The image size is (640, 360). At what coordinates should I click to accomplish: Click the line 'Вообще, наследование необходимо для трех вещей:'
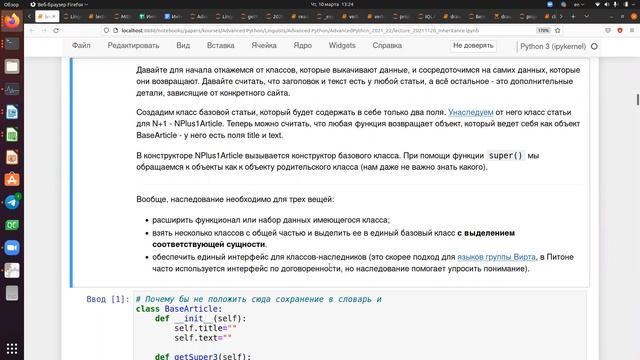point(235,200)
